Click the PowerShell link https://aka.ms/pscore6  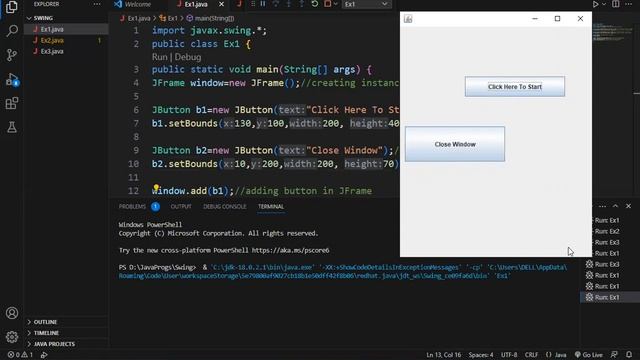point(290,250)
